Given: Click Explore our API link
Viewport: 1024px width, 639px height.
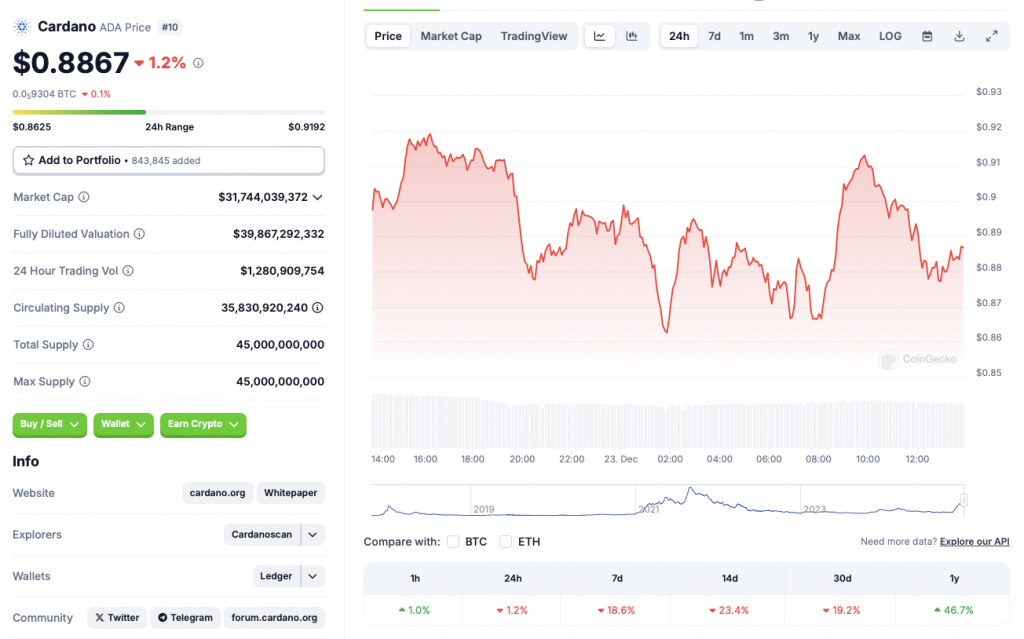Looking at the screenshot, I should (974, 542).
